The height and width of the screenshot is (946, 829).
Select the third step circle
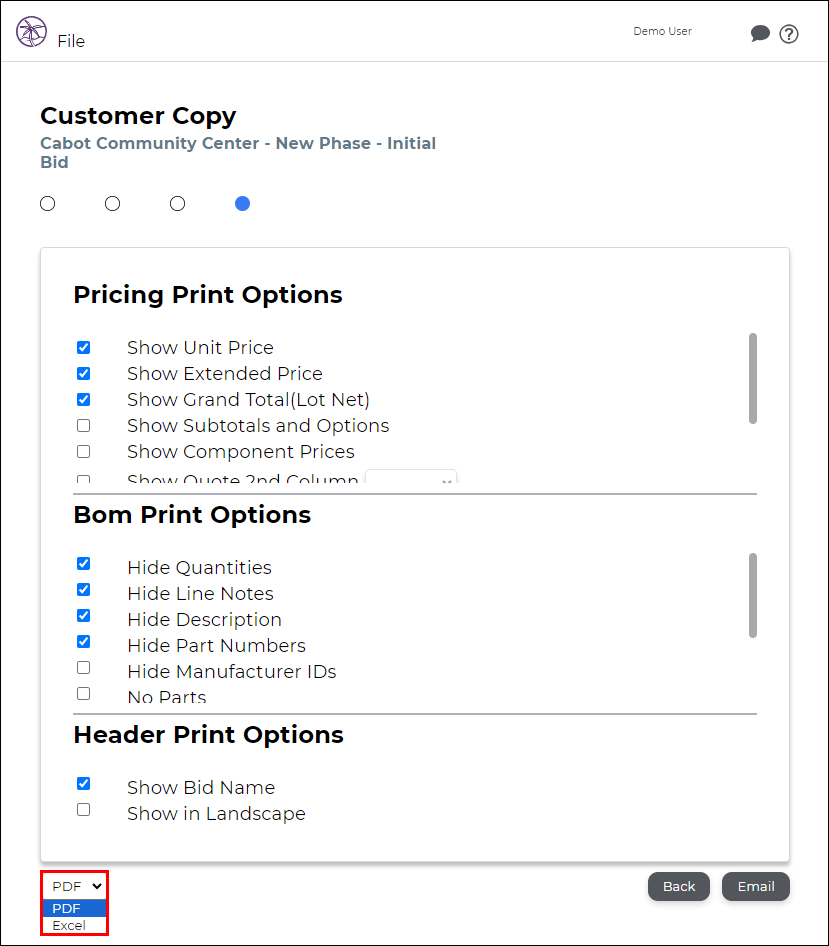(x=177, y=204)
